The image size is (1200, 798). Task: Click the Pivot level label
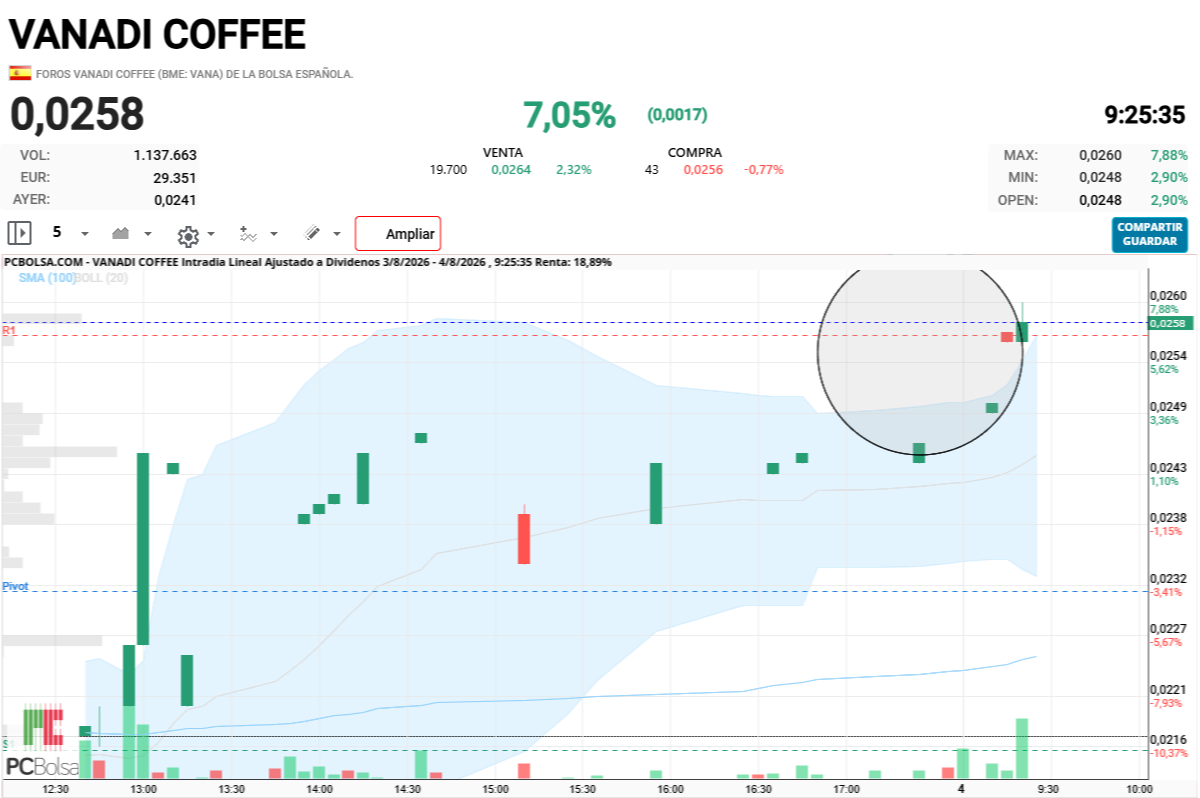point(15,586)
